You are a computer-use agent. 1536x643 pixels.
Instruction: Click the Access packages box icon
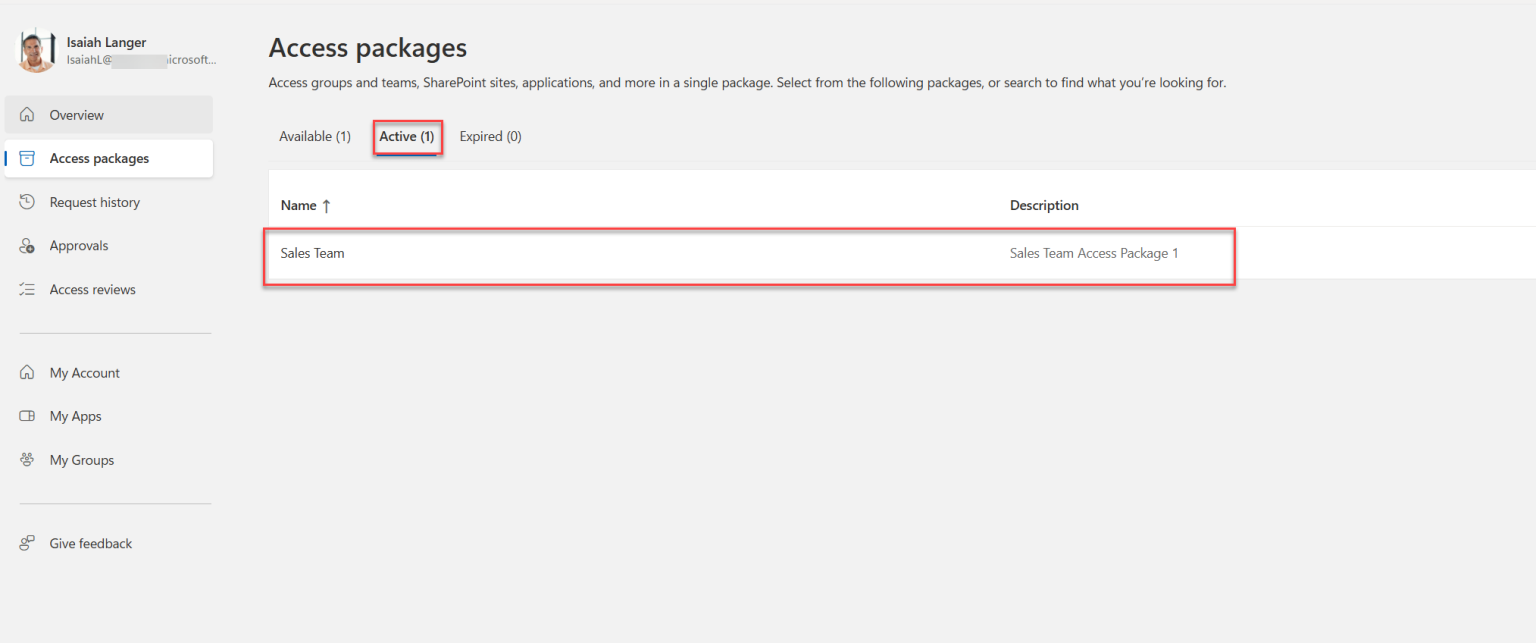(x=28, y=158)
